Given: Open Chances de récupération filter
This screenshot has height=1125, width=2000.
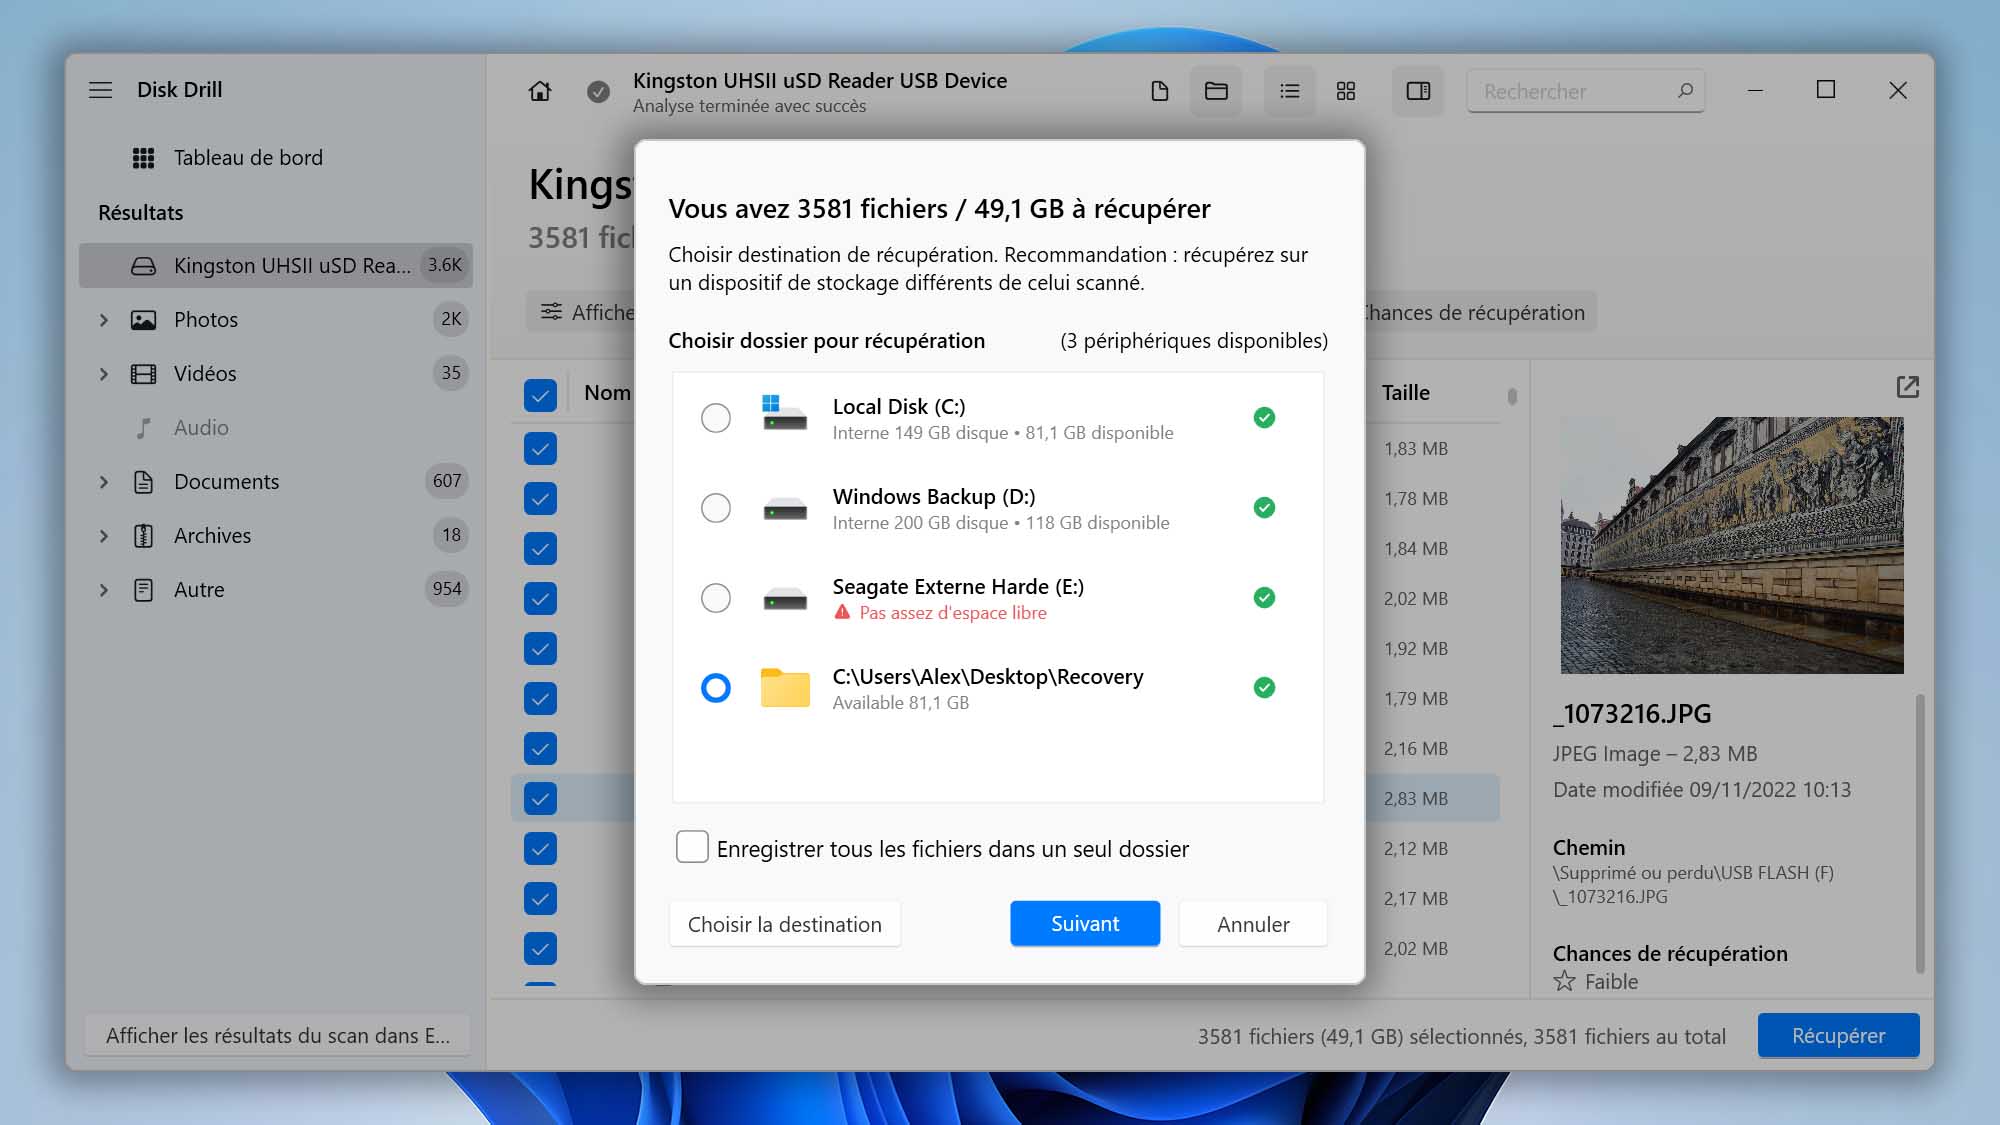Looking at the screenshot, I should pyautogui.click(x=1480, y=312).
